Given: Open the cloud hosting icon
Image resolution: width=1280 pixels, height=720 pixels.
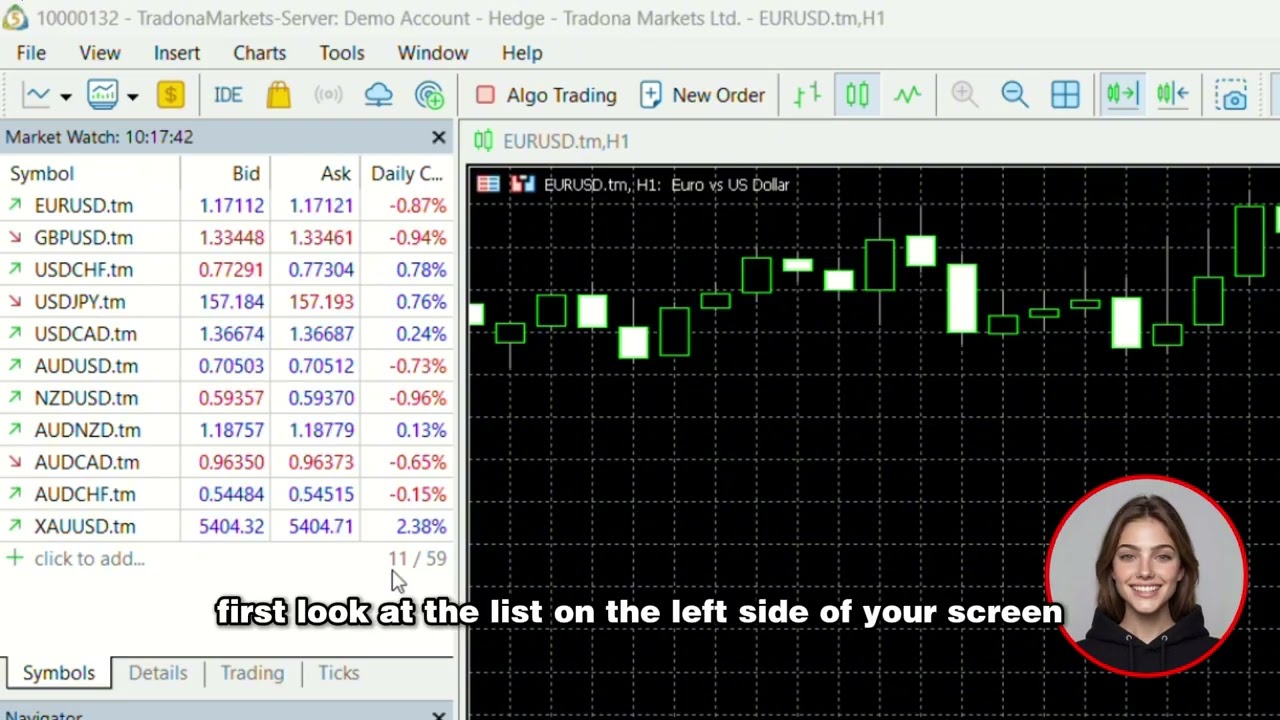Looking at the screenshot, I should pyautogui.click(x=378, y=95).
